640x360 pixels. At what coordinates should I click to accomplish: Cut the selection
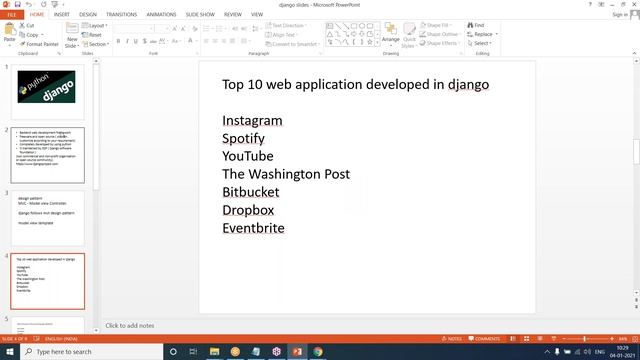tap(27, 25)
